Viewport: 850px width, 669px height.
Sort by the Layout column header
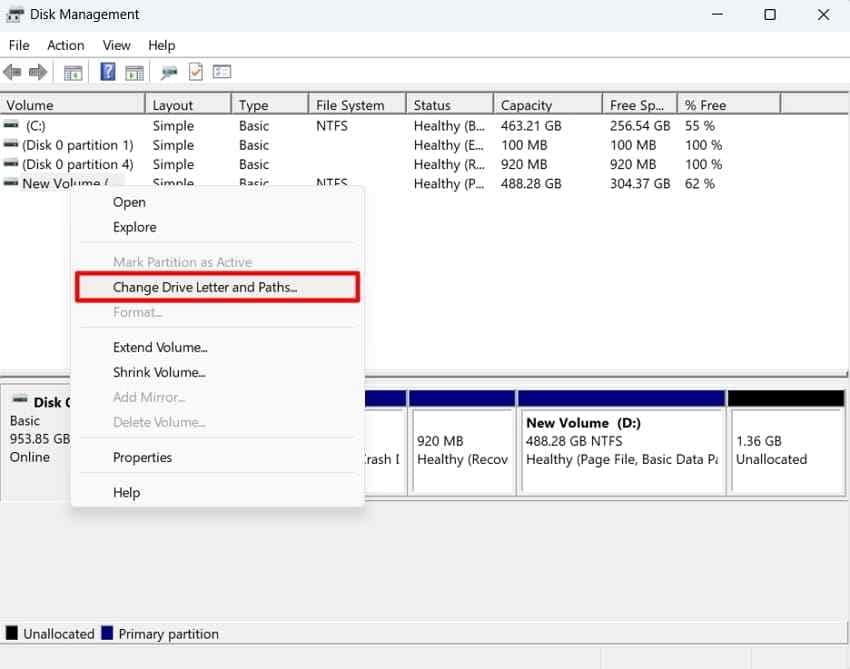189,105
